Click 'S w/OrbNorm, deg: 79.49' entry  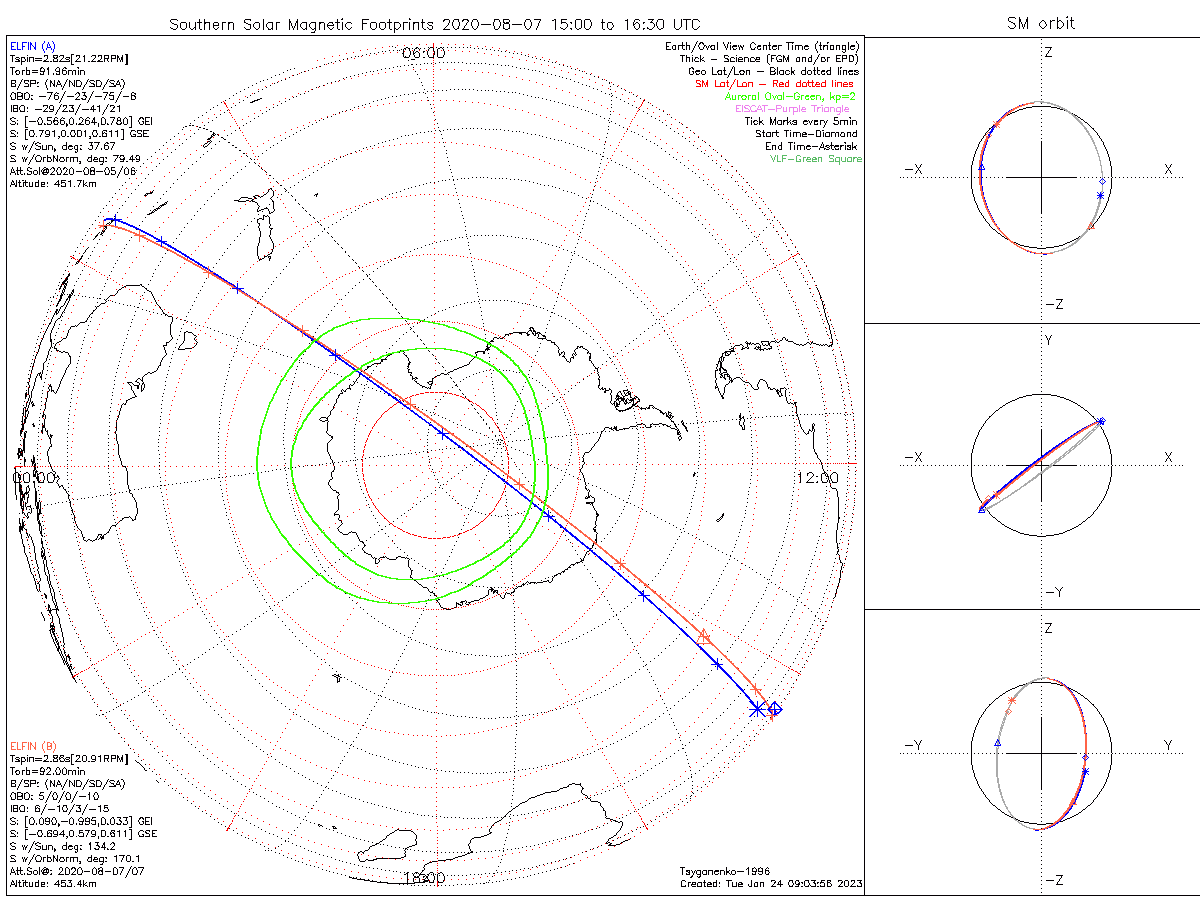pyautogui.click(x=74, y=159)
